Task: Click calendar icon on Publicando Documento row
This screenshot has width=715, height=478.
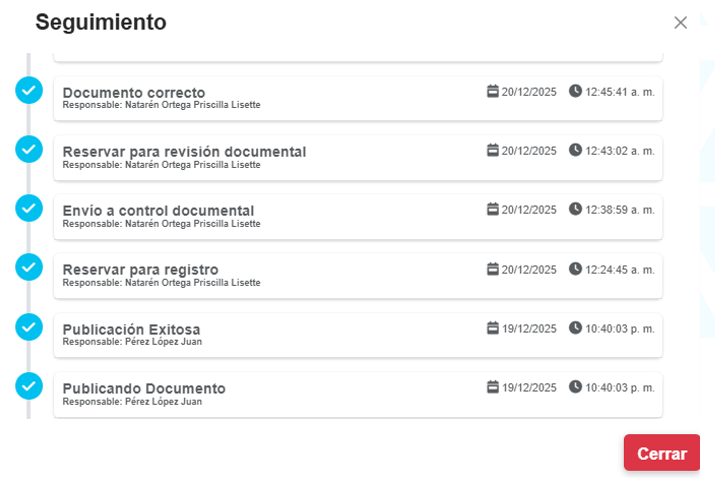Action: (x=493, y=387)
